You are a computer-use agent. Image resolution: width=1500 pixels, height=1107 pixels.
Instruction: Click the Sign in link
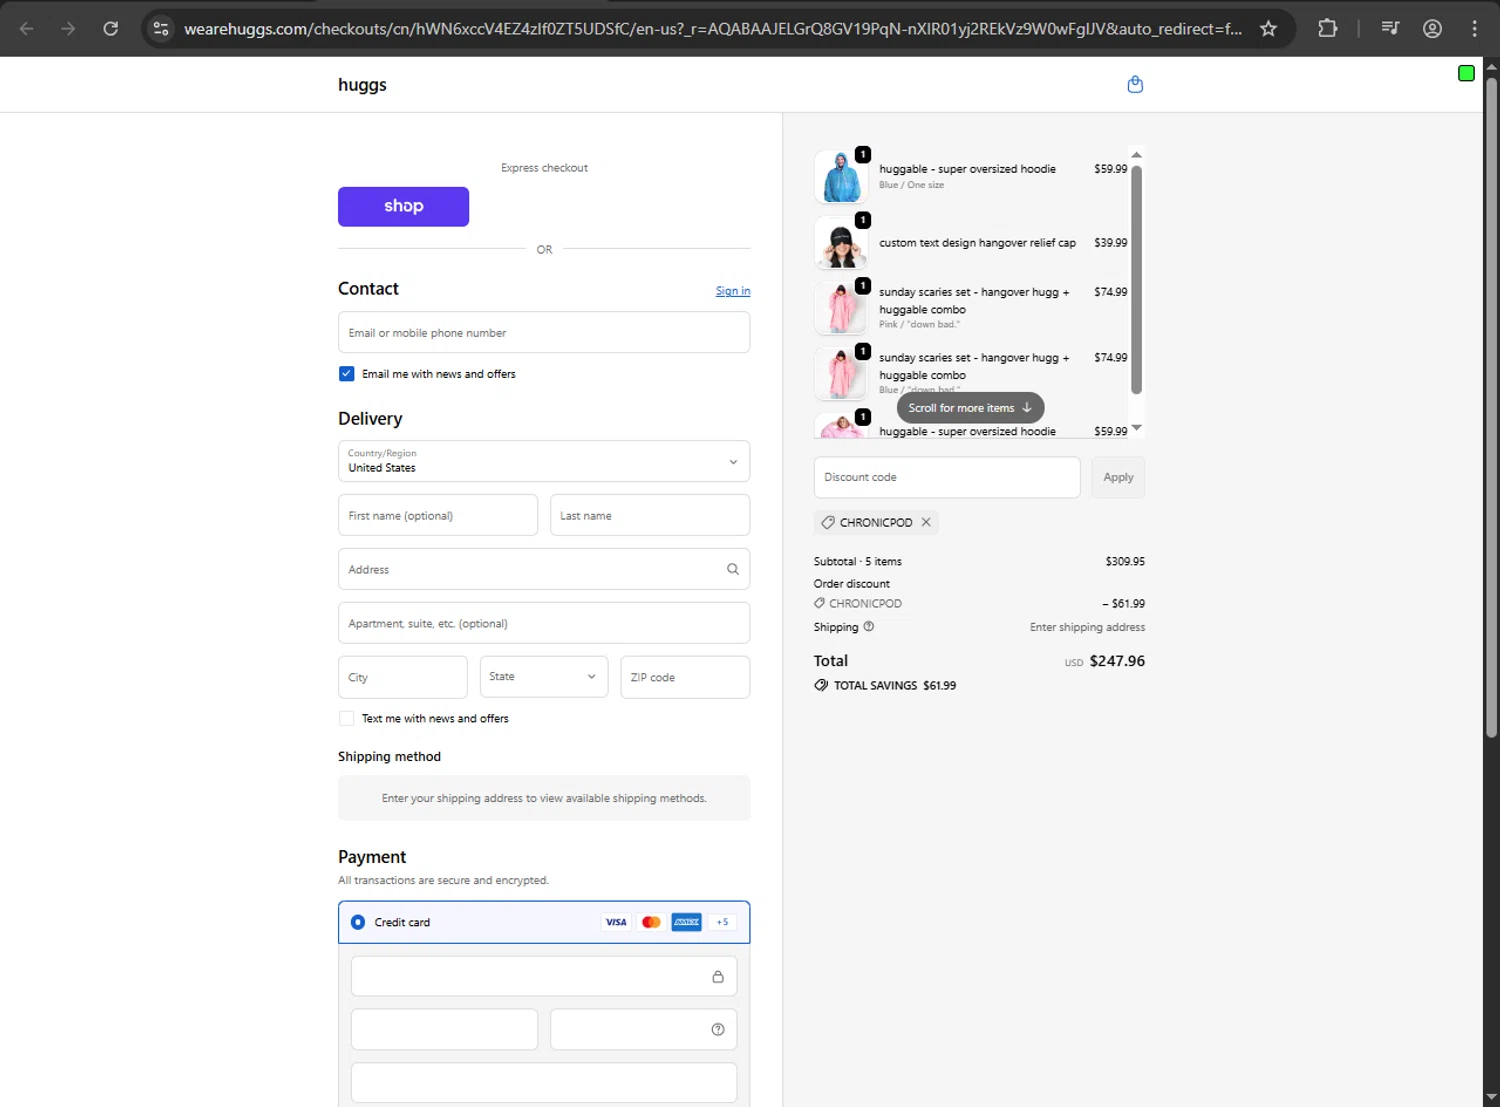(733, 291)
